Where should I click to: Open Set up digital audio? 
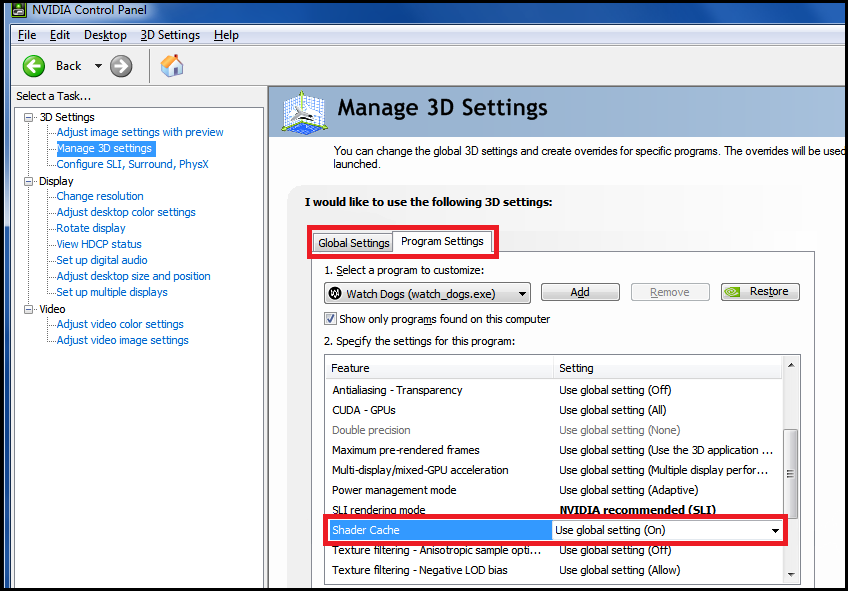coord(101,260)
